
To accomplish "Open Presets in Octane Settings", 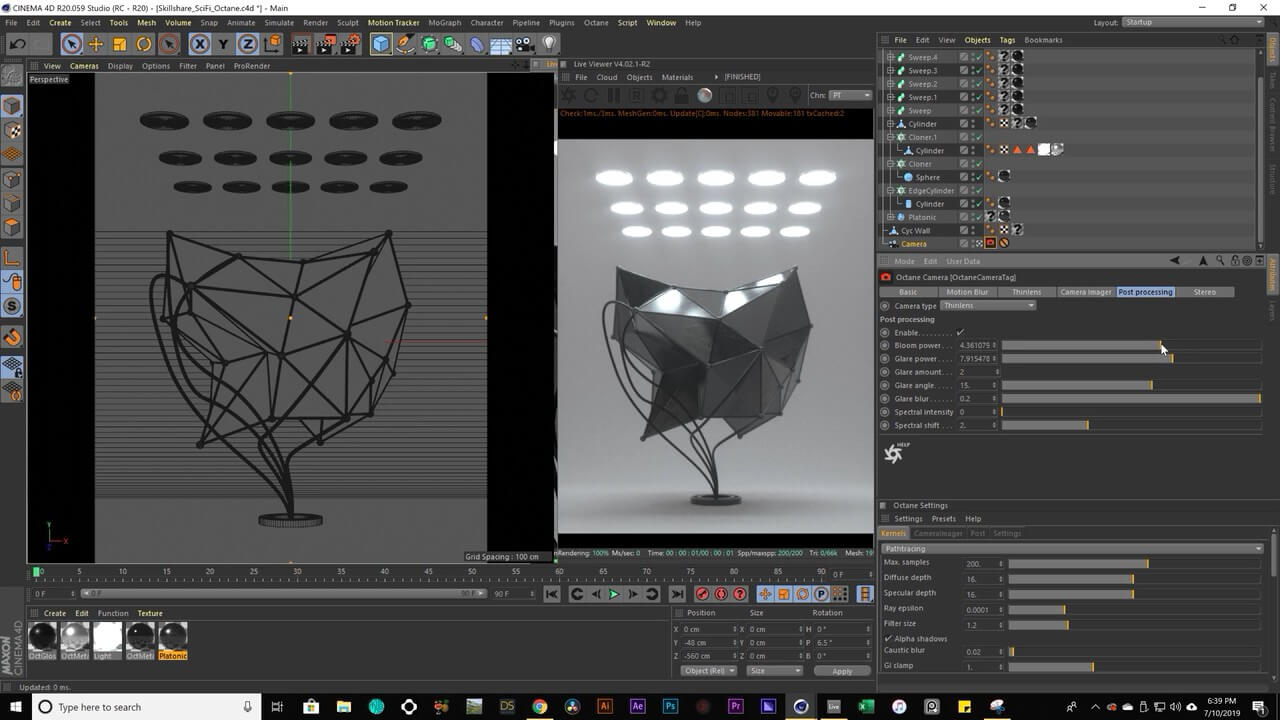I will 943,519.
